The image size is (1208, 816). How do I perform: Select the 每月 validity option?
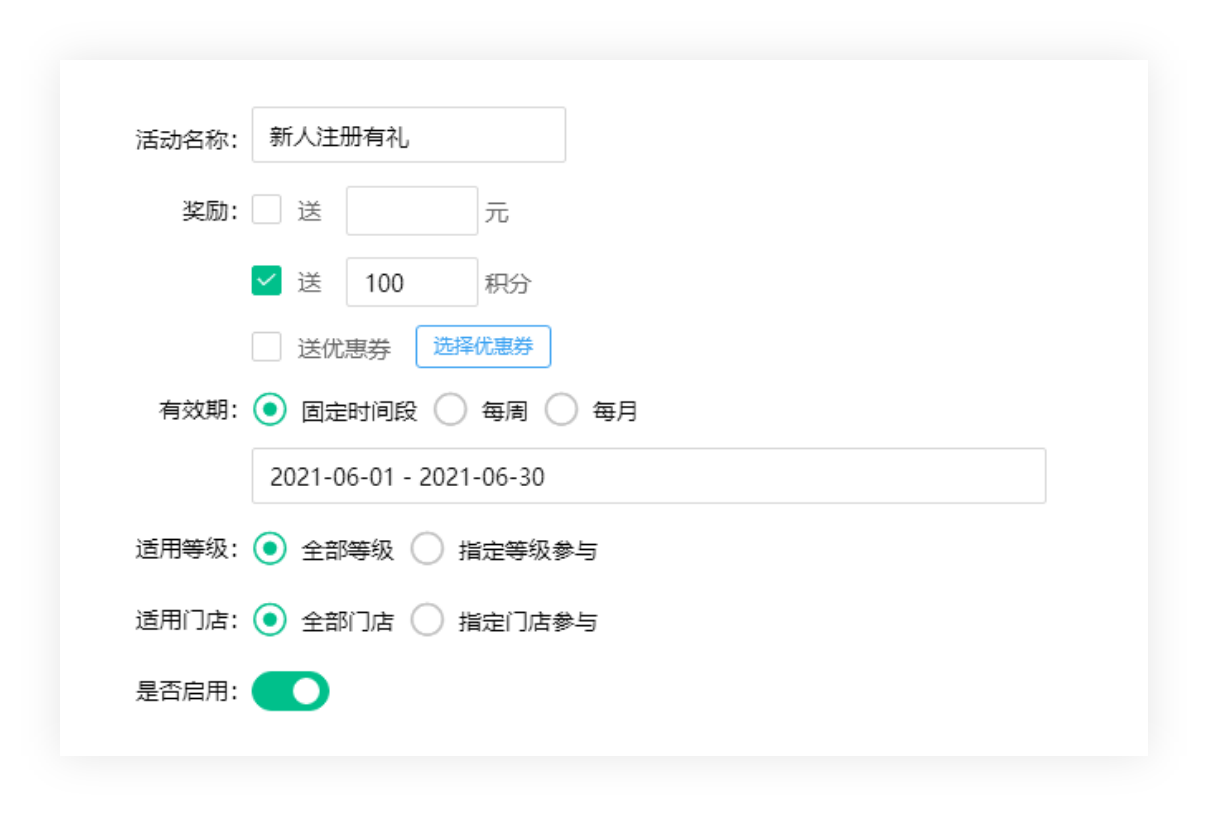point(562,410)
